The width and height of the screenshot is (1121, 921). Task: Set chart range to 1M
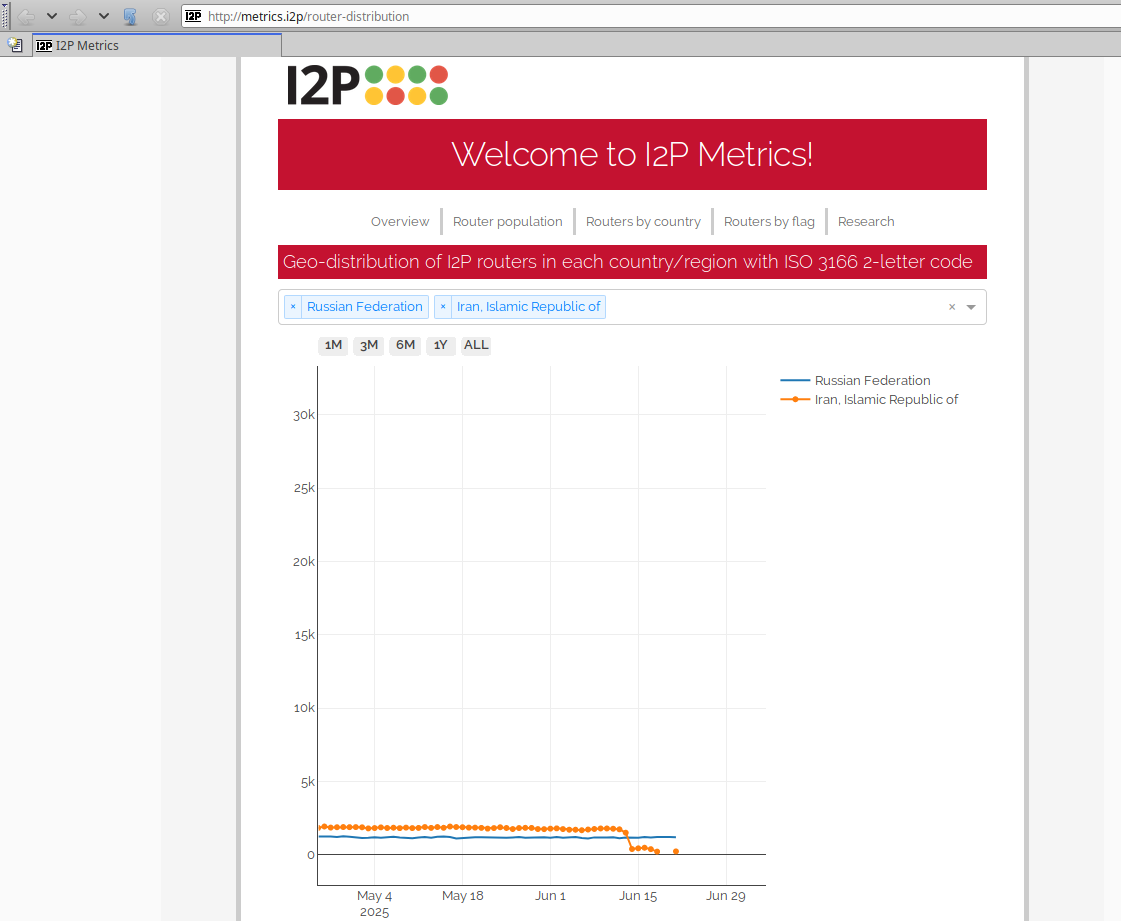pos(333,345)
